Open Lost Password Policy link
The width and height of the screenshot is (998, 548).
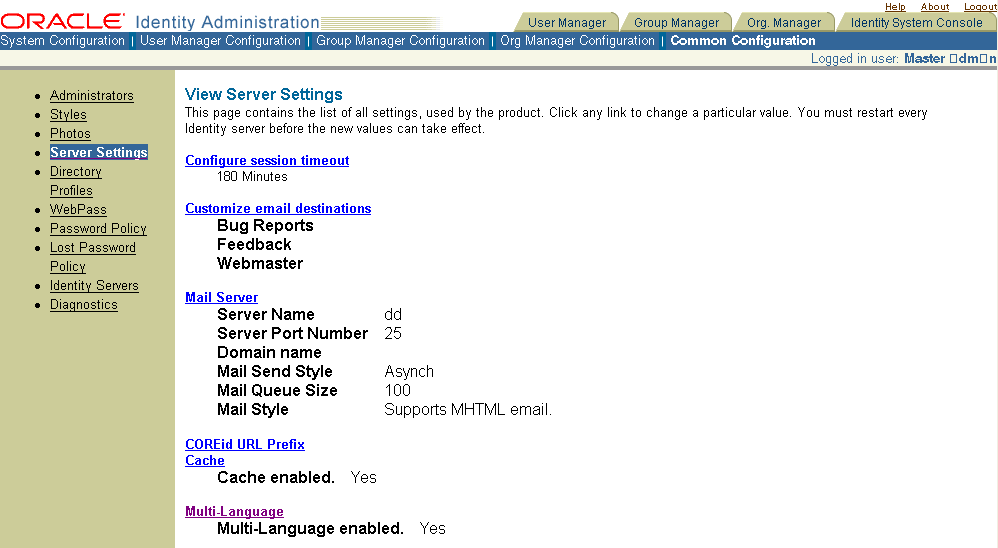(93, 257)
